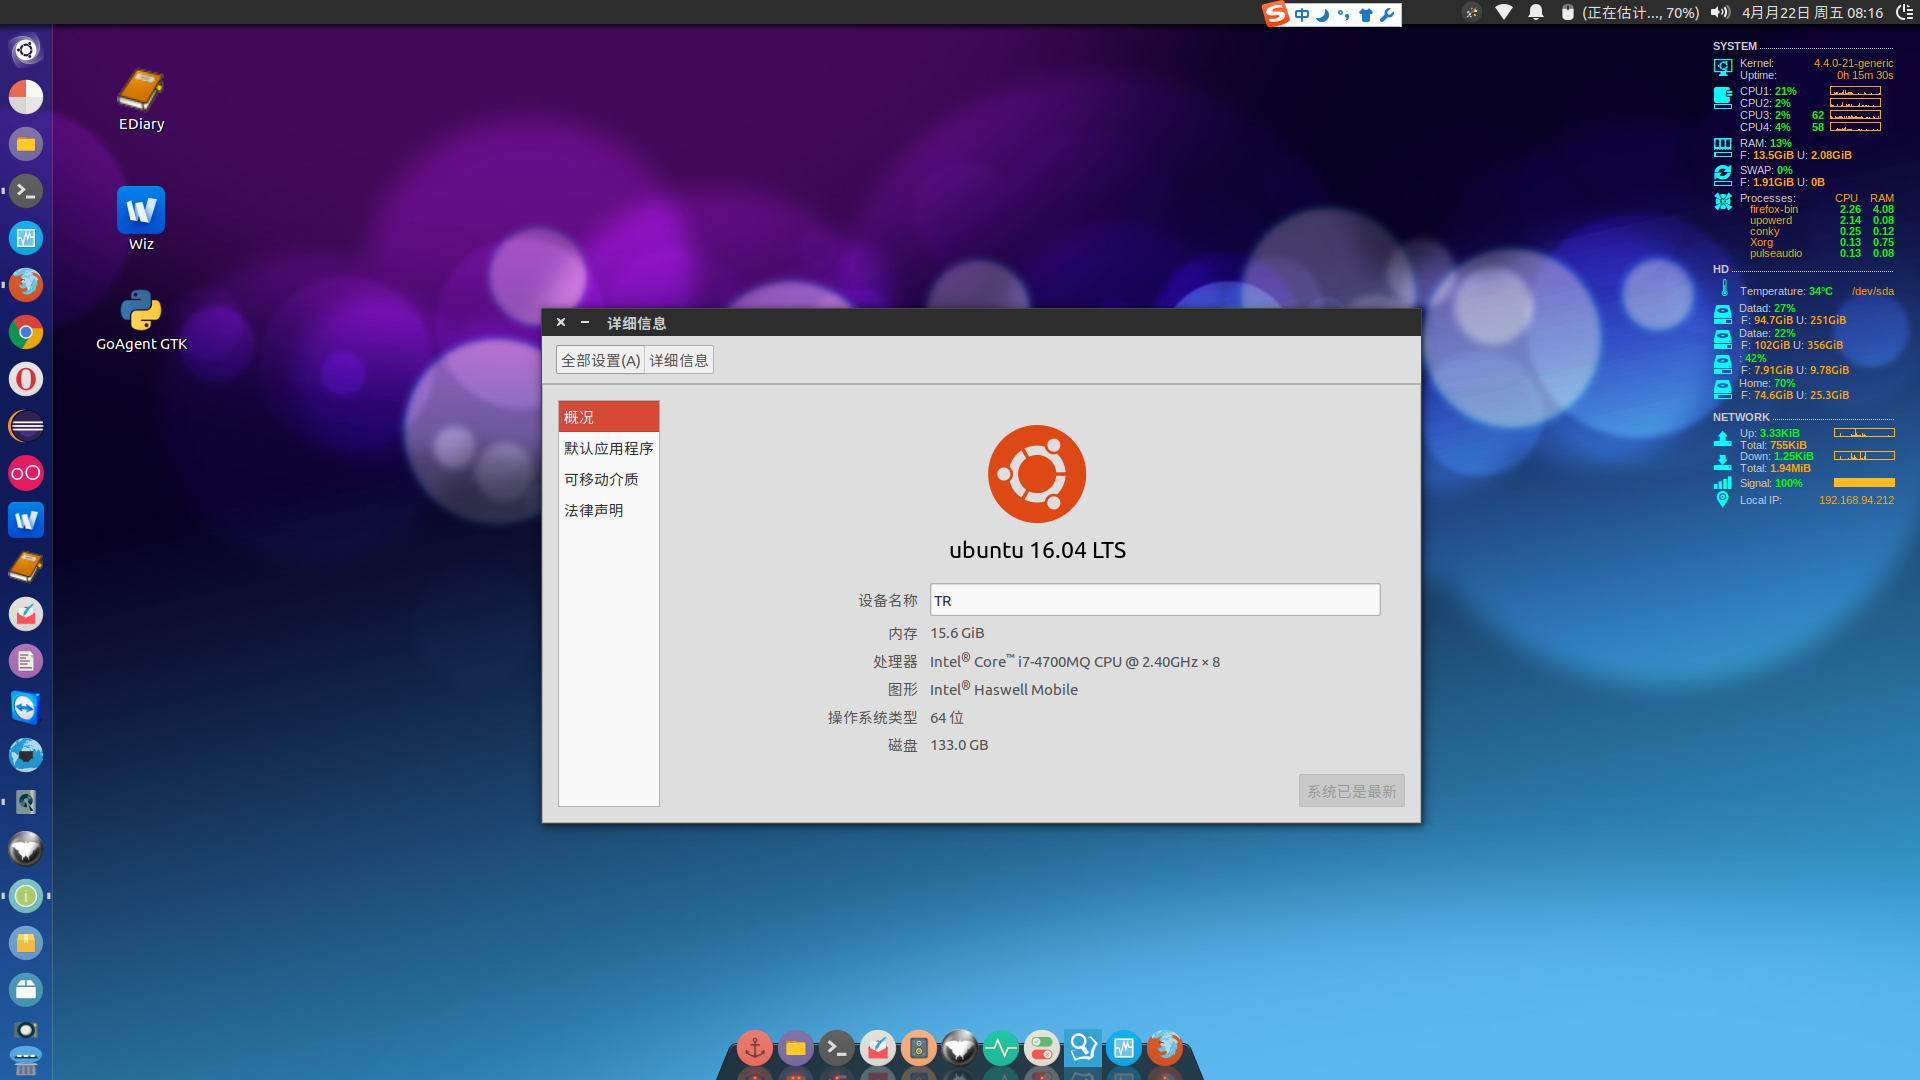Viewport: 1920px width, 1080px height.
Task: Toggle Sogou Chinese/English 中 mode
Action: tap(1302, 14)
